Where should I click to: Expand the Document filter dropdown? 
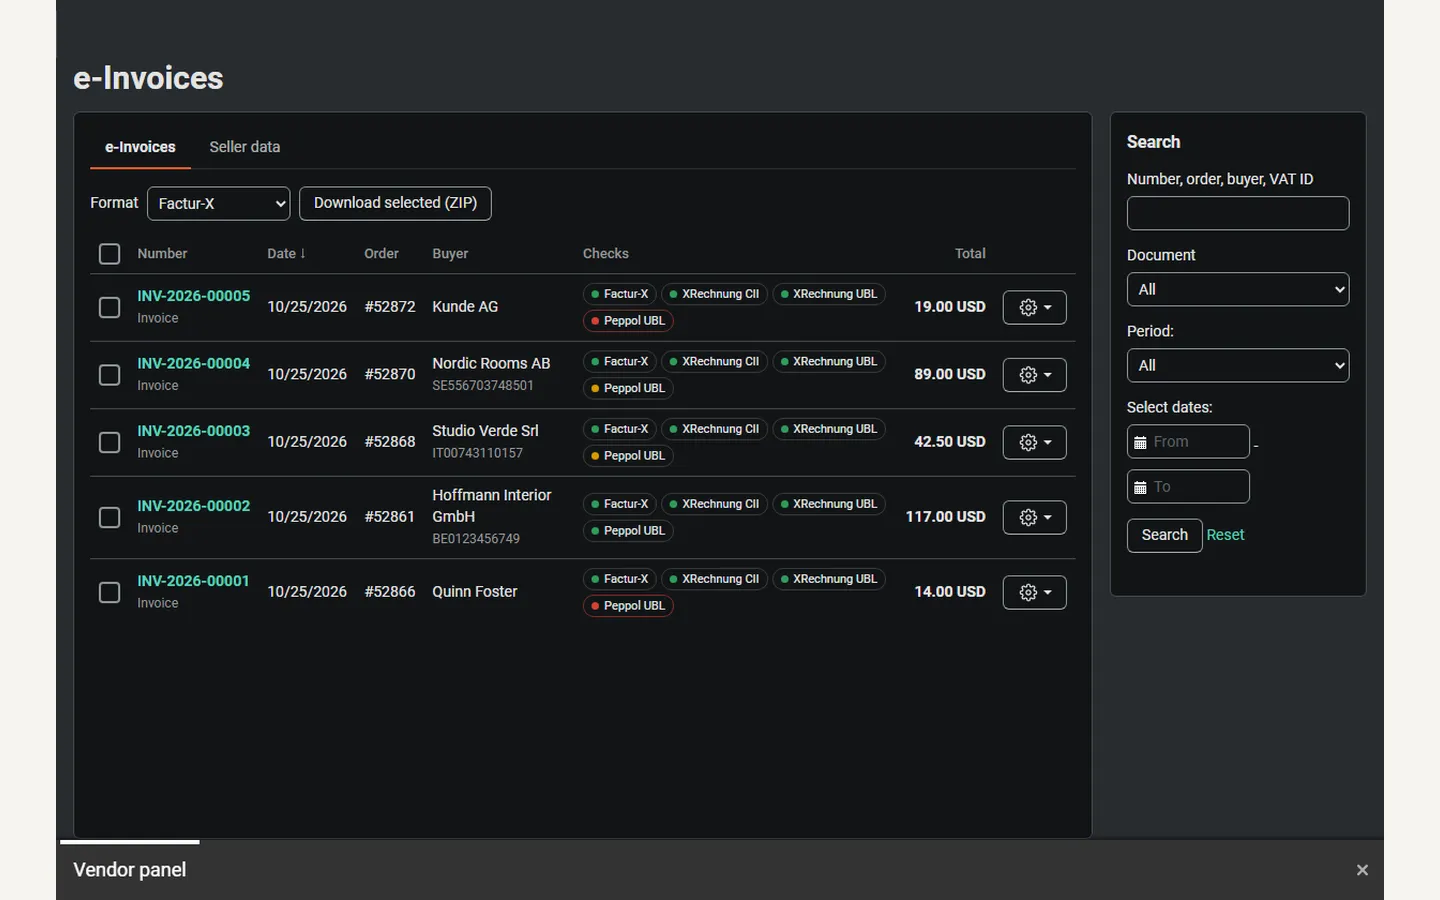pyautogui.click(x=1238, y=290)
